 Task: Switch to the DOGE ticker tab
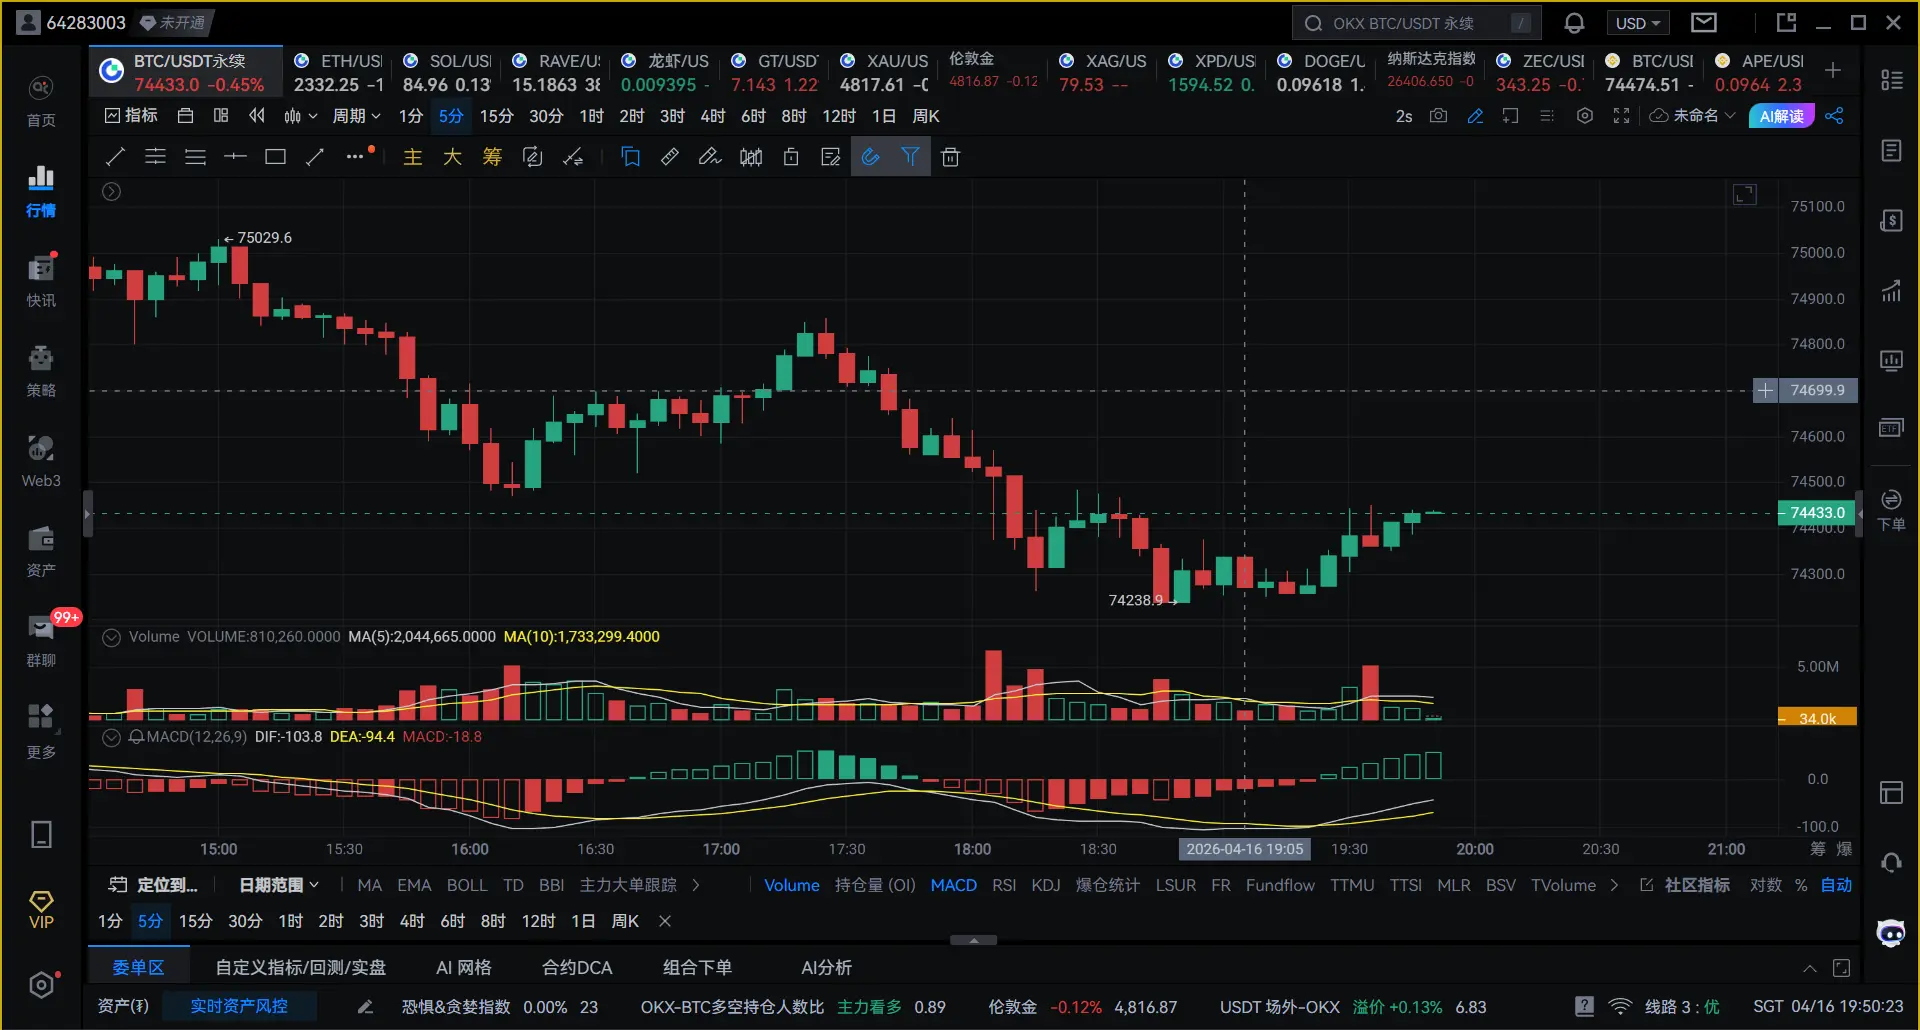coord(1321,73)
